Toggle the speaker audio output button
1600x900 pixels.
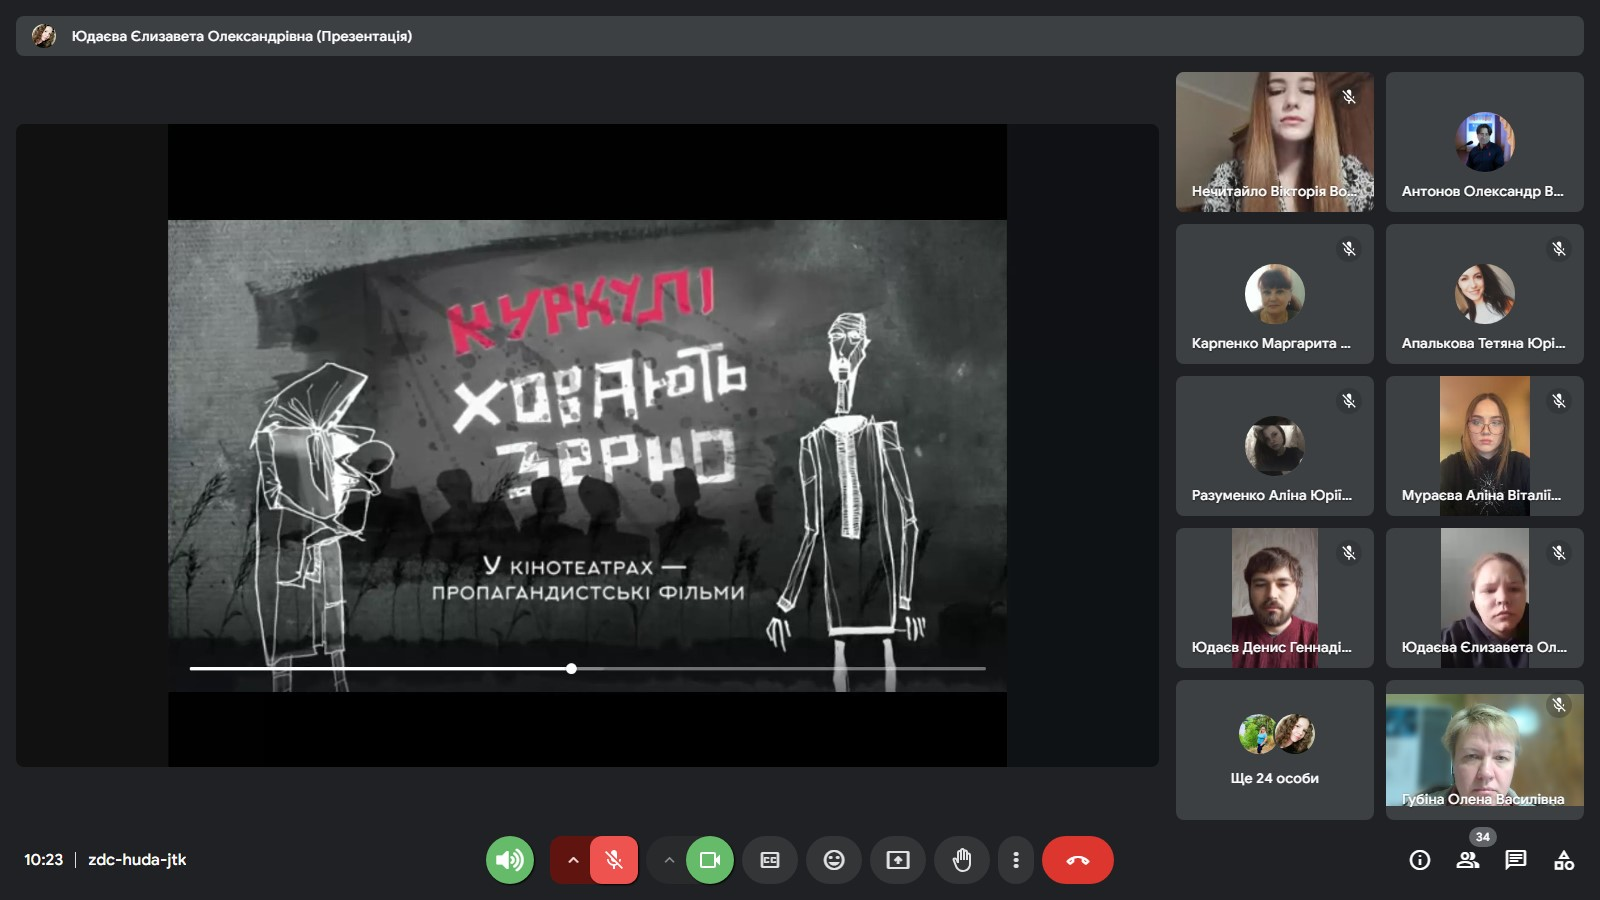click(x=510, y=860)
